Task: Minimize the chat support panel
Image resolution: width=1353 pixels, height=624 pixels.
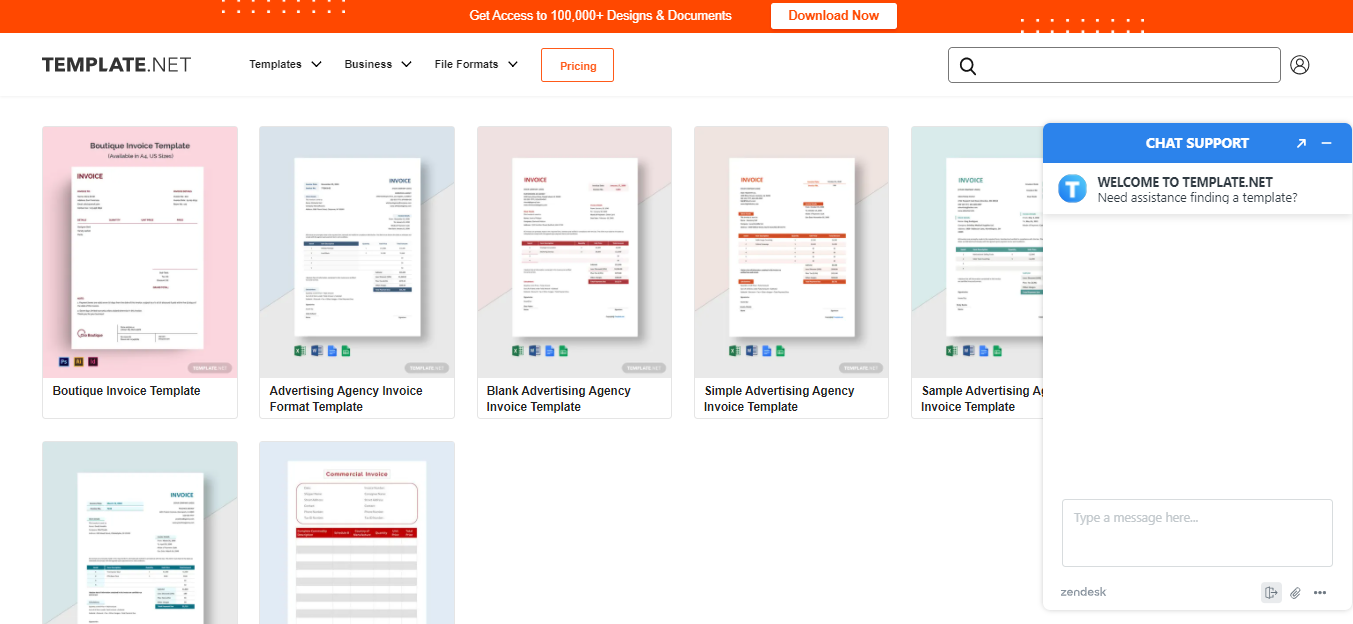Action: (1327, 143)
